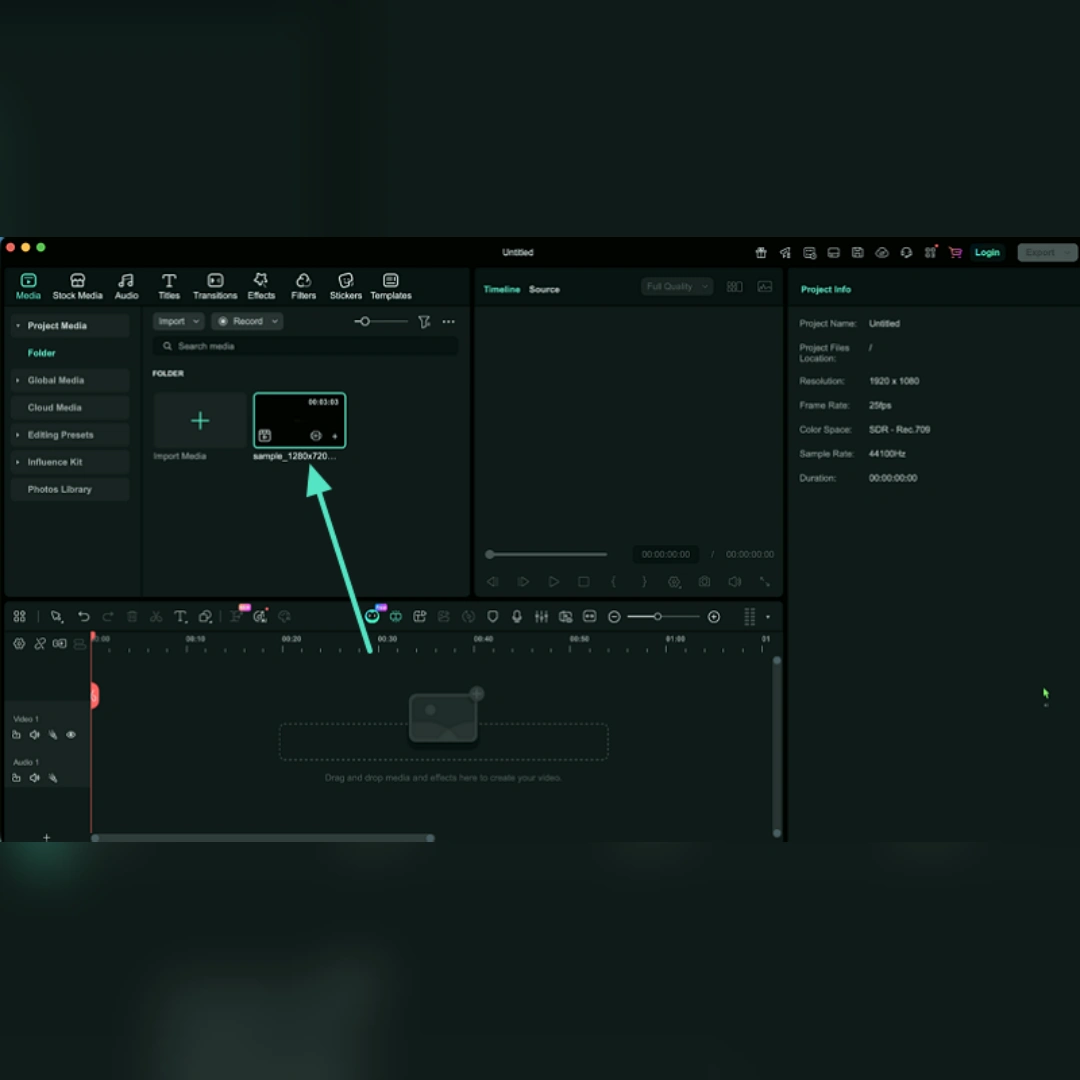The height and width of the screenshot is (1080, 1080).
Task: Lock the Video 1 track
Action: coord(17,735)
